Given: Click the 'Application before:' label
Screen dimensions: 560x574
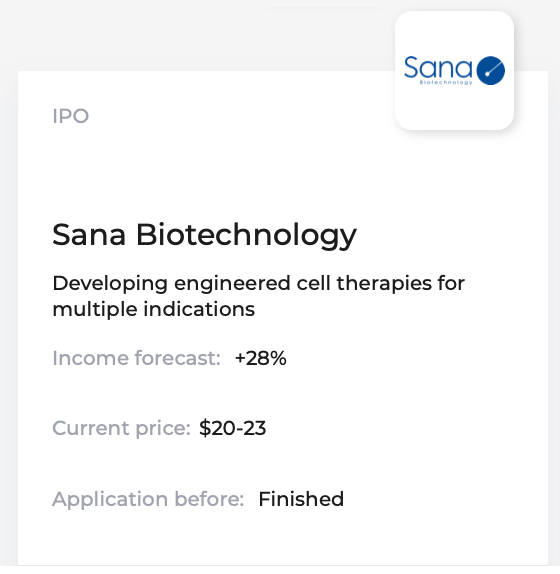Looking at the screenshot, I should 148,499.
